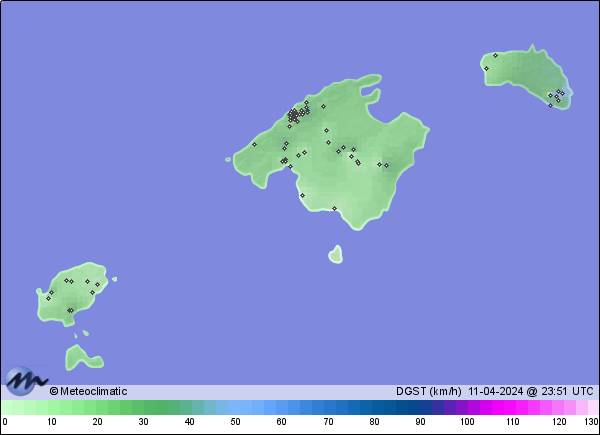This screenshot has height=435, width=600.
Task: Click the tiny islet off Mallorca's western tip
Action: [228, 160]
